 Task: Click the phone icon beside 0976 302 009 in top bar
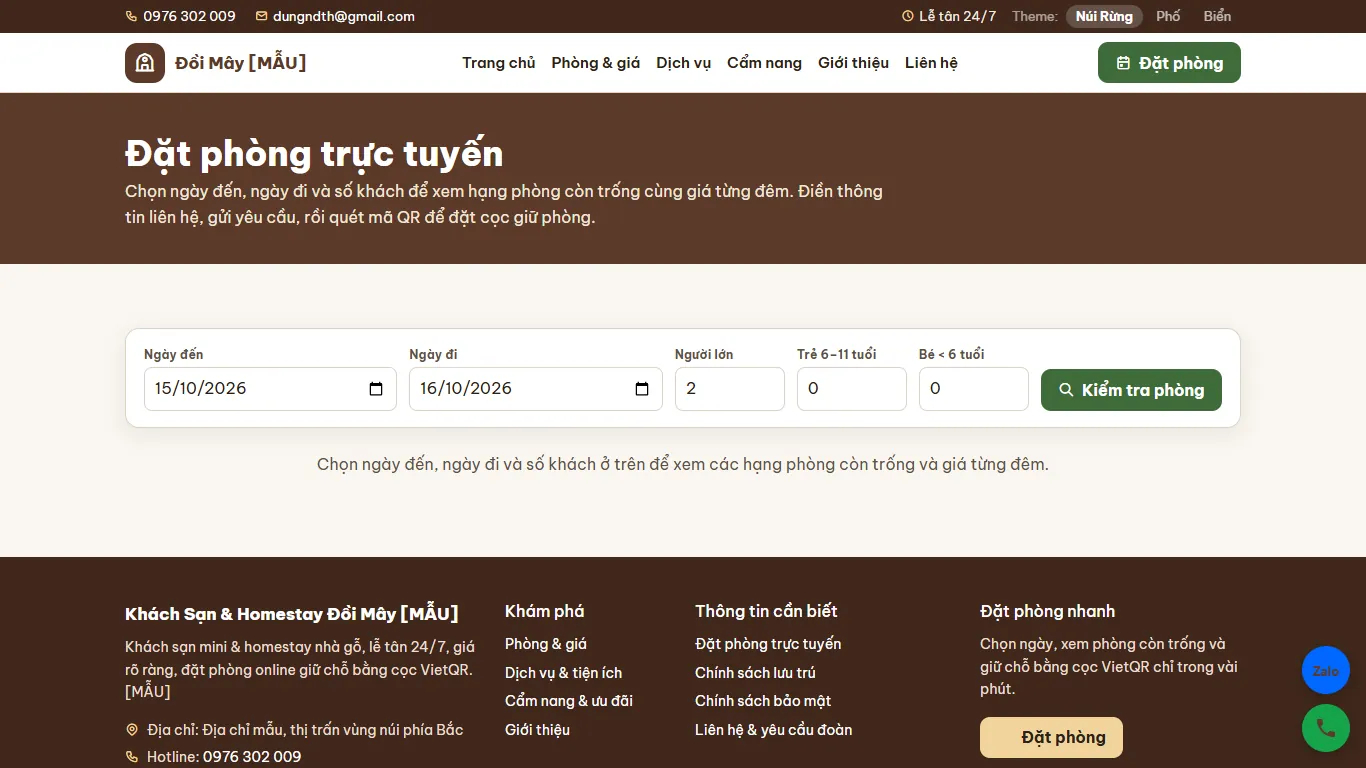tap(131, 16)
